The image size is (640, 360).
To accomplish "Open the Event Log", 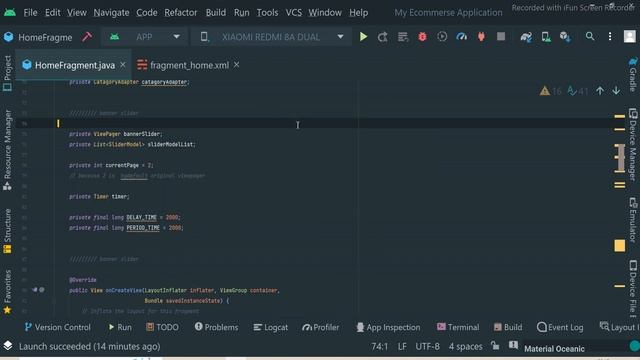I will [560, 327].
